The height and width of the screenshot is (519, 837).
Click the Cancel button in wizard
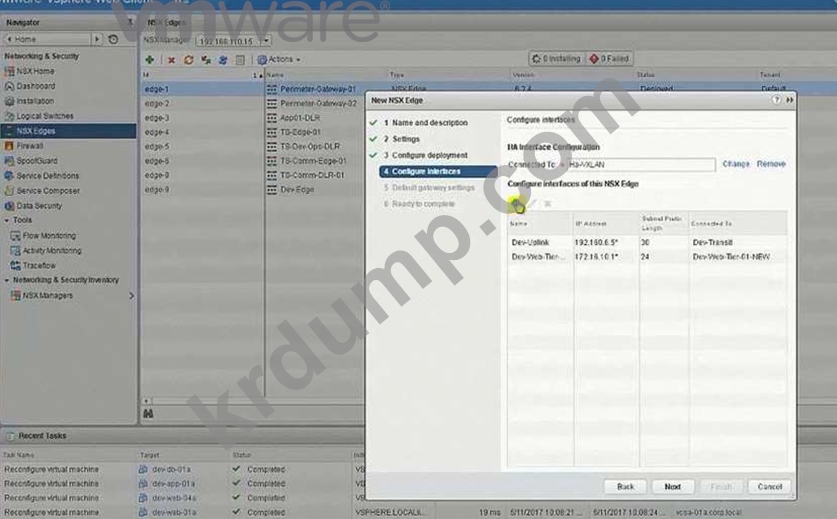769,486
